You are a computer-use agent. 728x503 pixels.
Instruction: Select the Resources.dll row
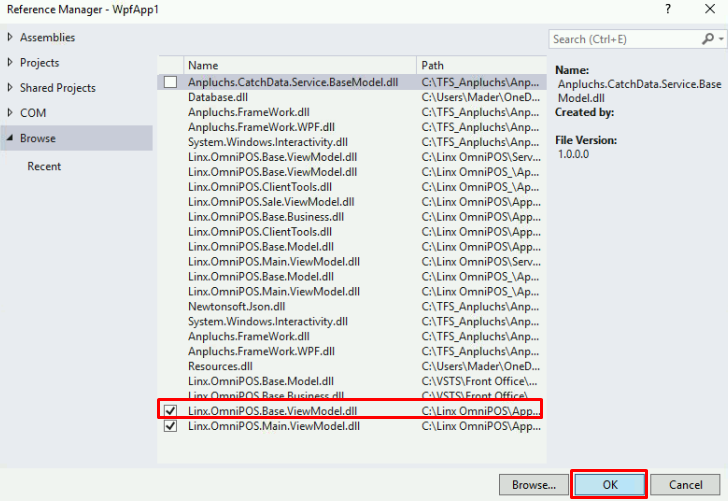[x=351, y=366]
